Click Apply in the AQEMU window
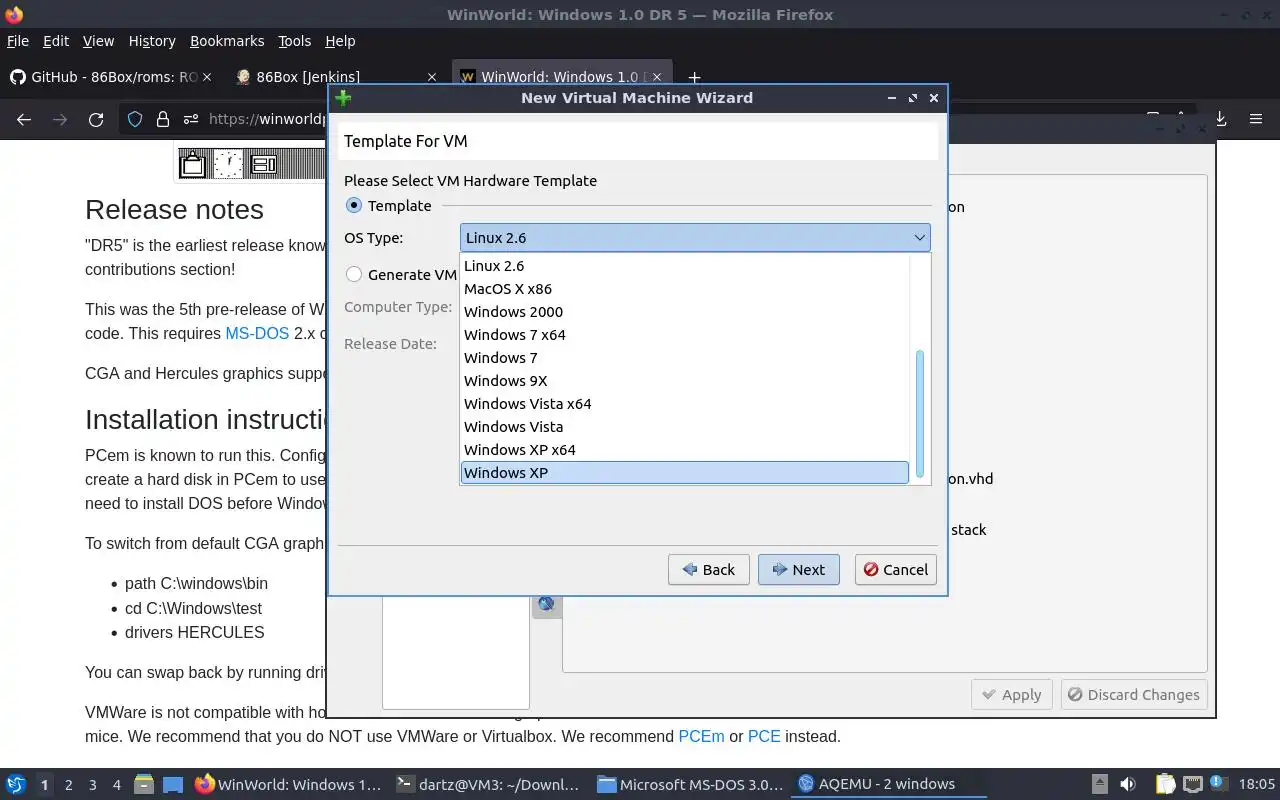Viewport: 1280px width, 800px height. point(1011,695)
